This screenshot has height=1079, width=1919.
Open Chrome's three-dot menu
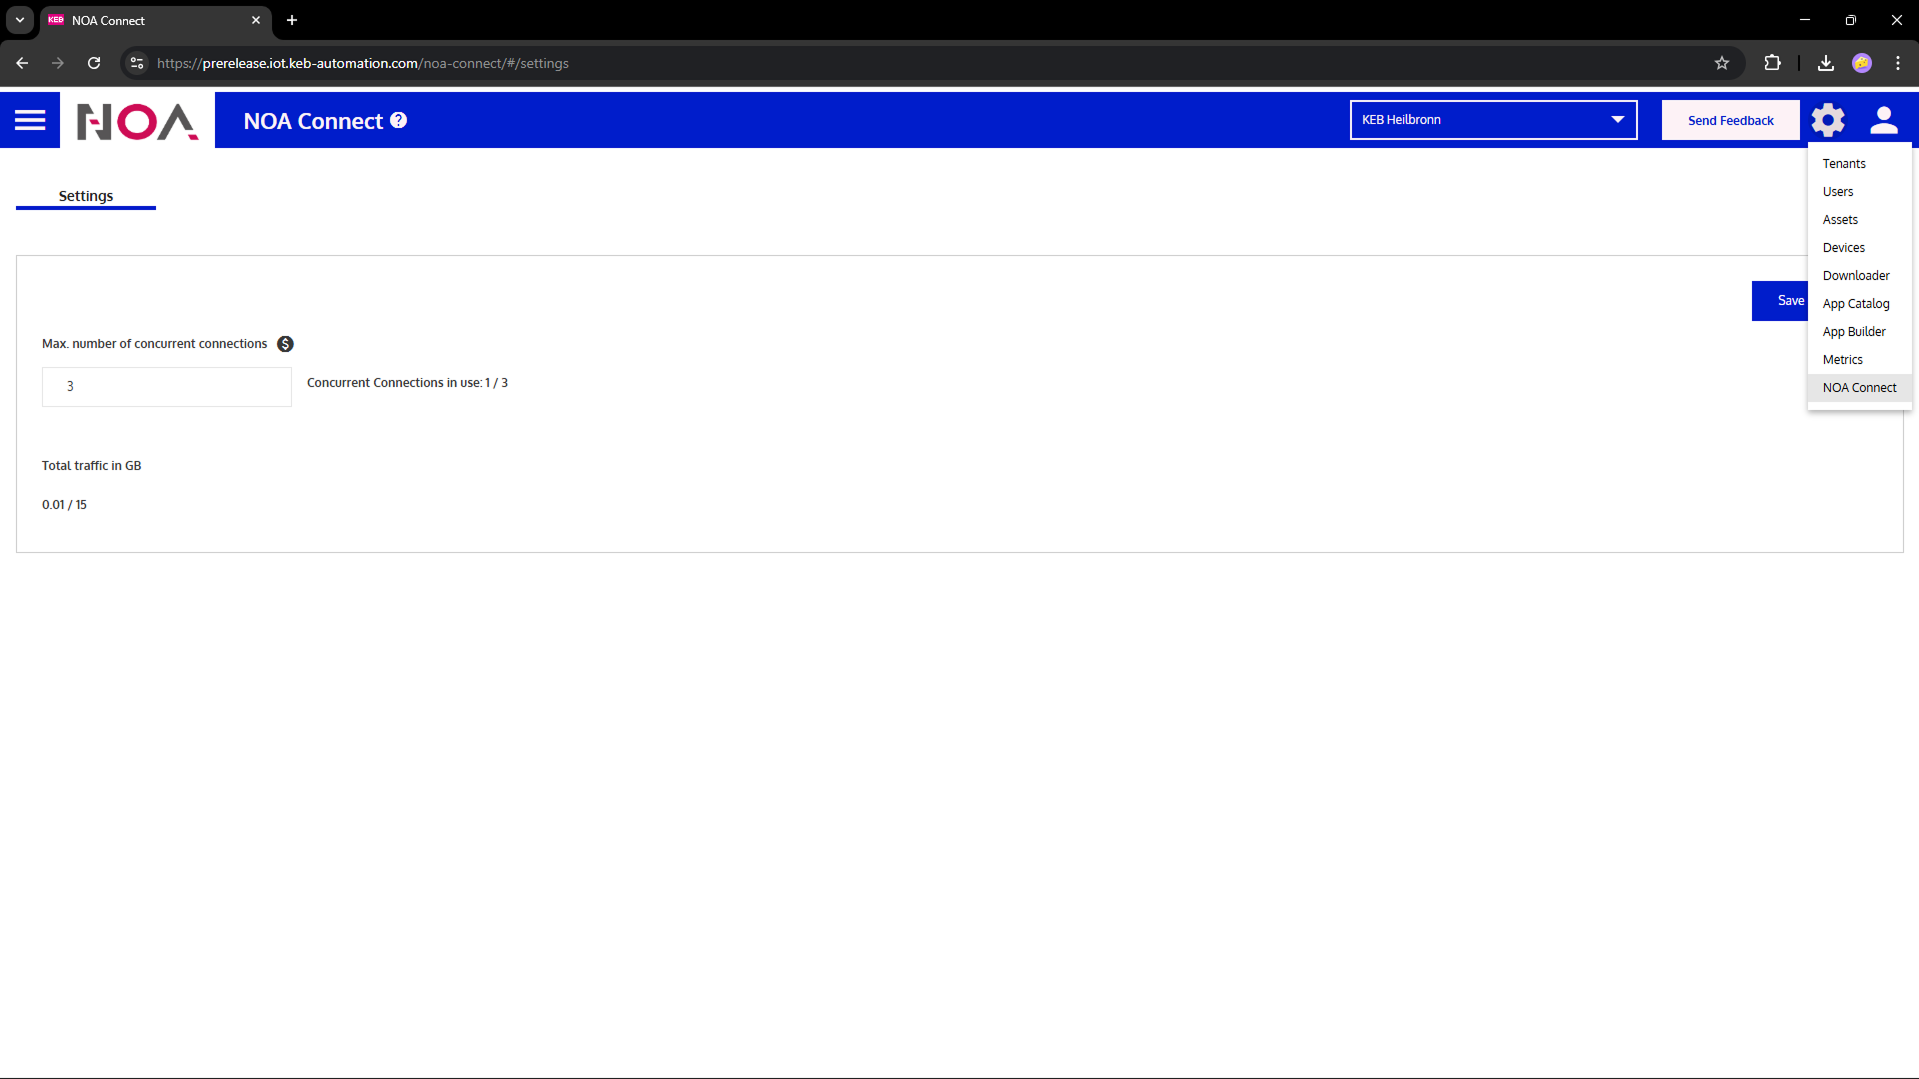[x=1897, y=63]
